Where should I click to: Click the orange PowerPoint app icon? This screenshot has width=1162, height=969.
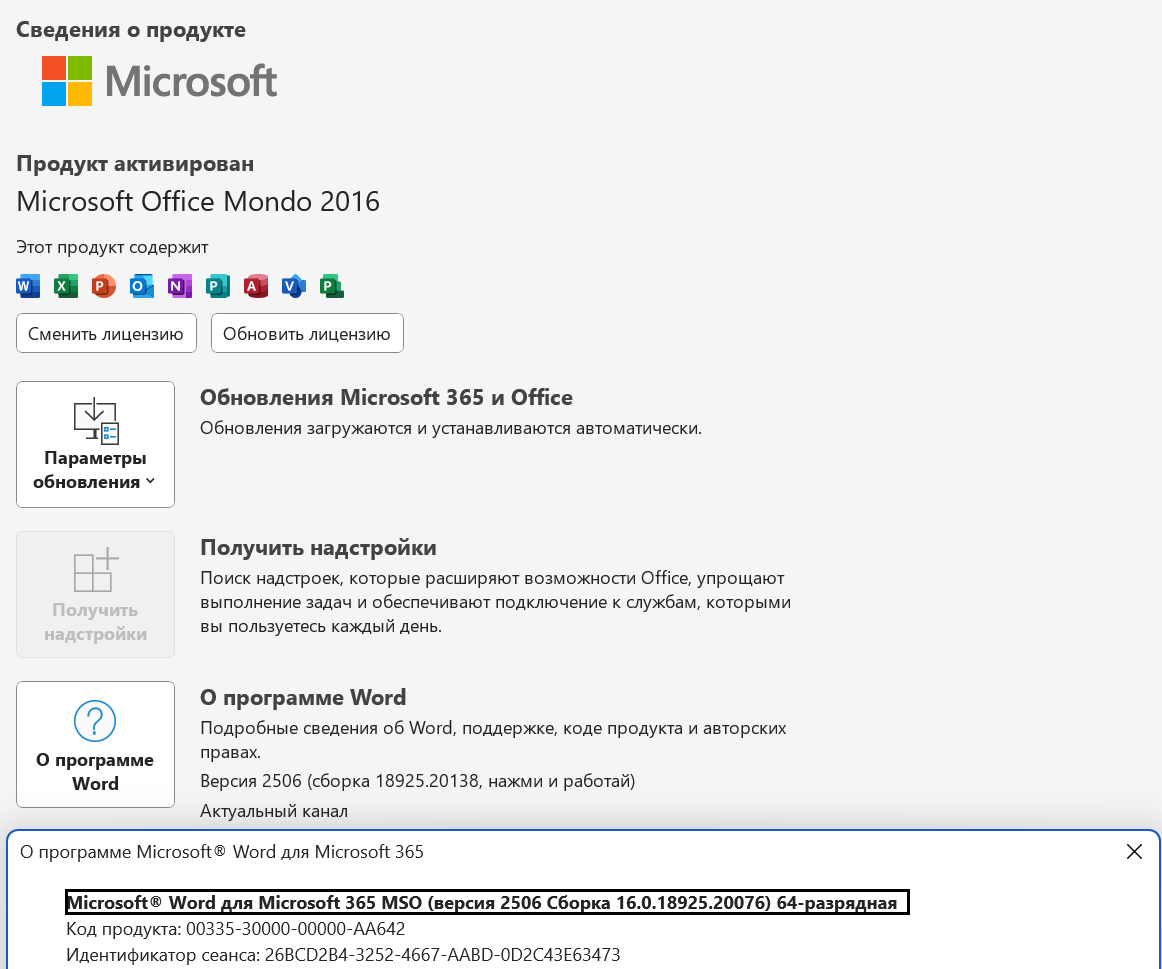pyautogui.click(x=104, y=286)
